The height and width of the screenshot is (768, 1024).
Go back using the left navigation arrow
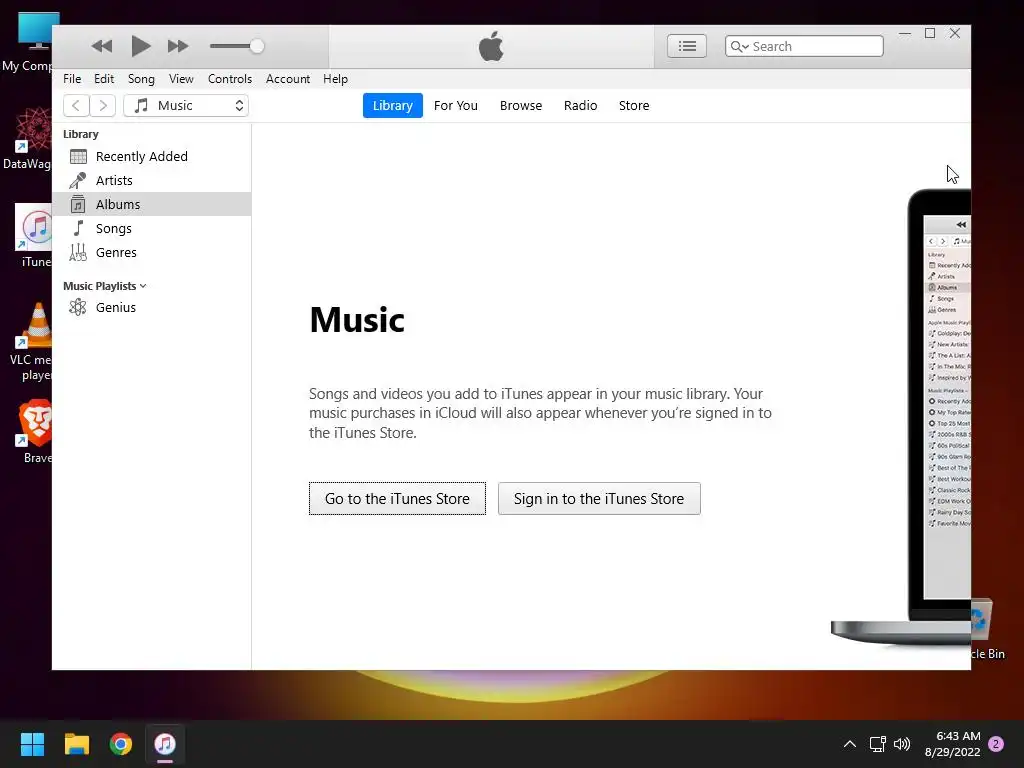(76, 105)
